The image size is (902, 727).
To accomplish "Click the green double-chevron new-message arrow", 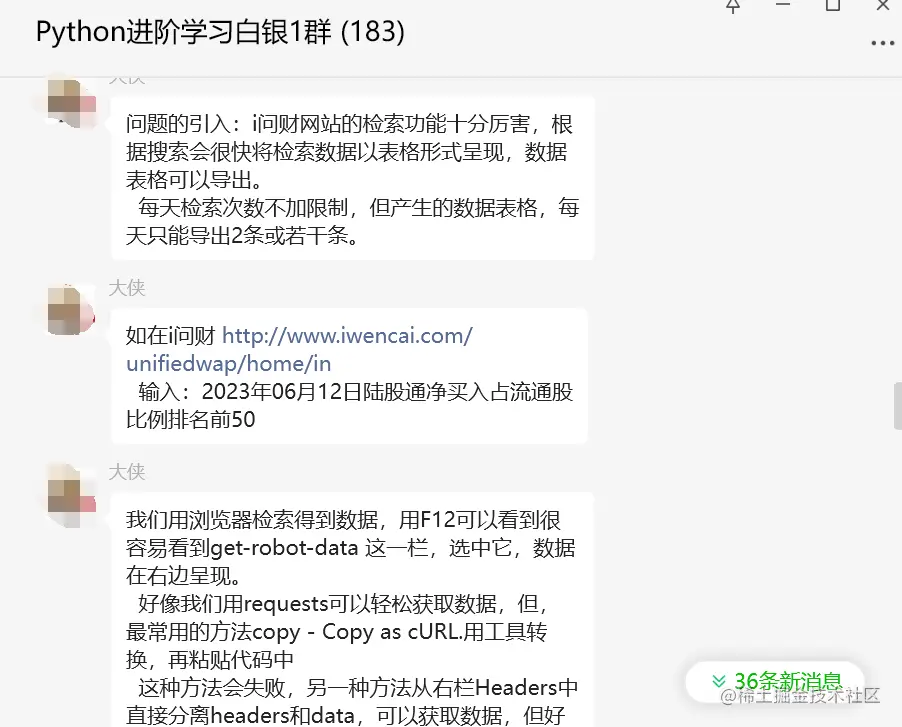I will click(x=718, y=681).
